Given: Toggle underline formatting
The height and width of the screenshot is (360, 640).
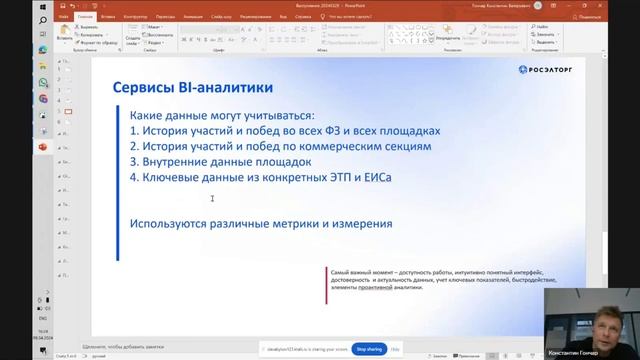Looking at the screenshot, I should pos(198,40).
